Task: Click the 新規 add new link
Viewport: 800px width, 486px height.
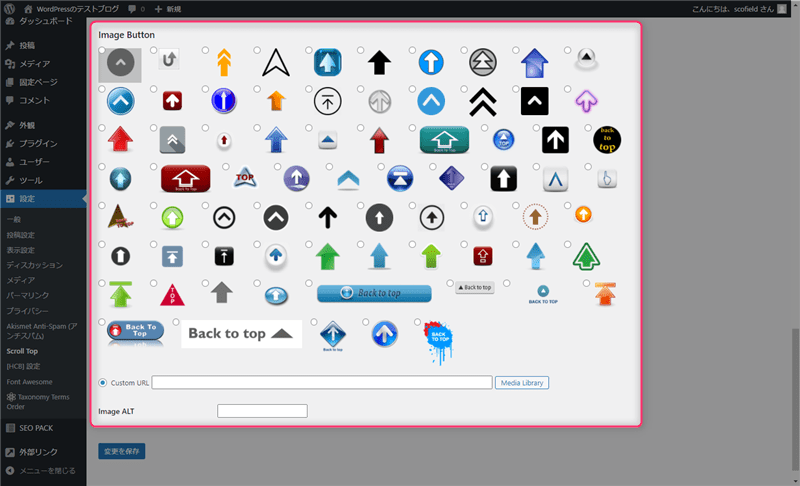Action: (x=168, y=9)
